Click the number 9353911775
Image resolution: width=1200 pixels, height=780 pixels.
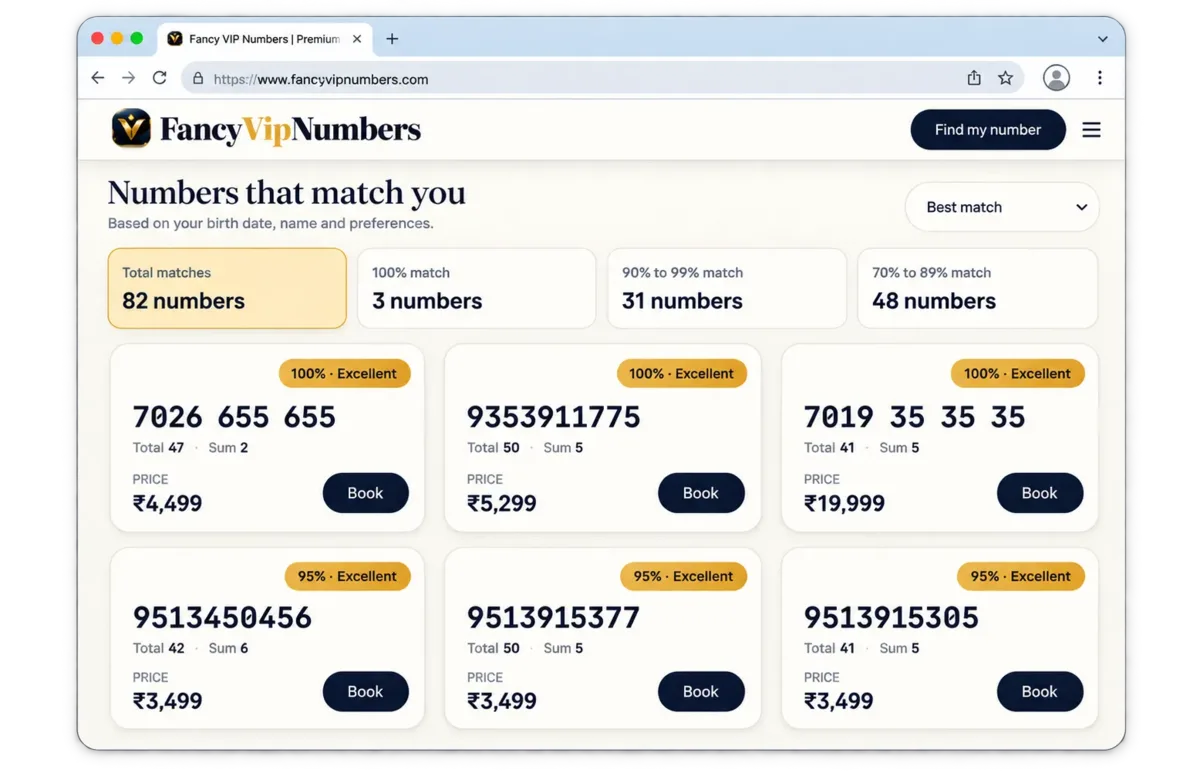[x=554, y=417]
